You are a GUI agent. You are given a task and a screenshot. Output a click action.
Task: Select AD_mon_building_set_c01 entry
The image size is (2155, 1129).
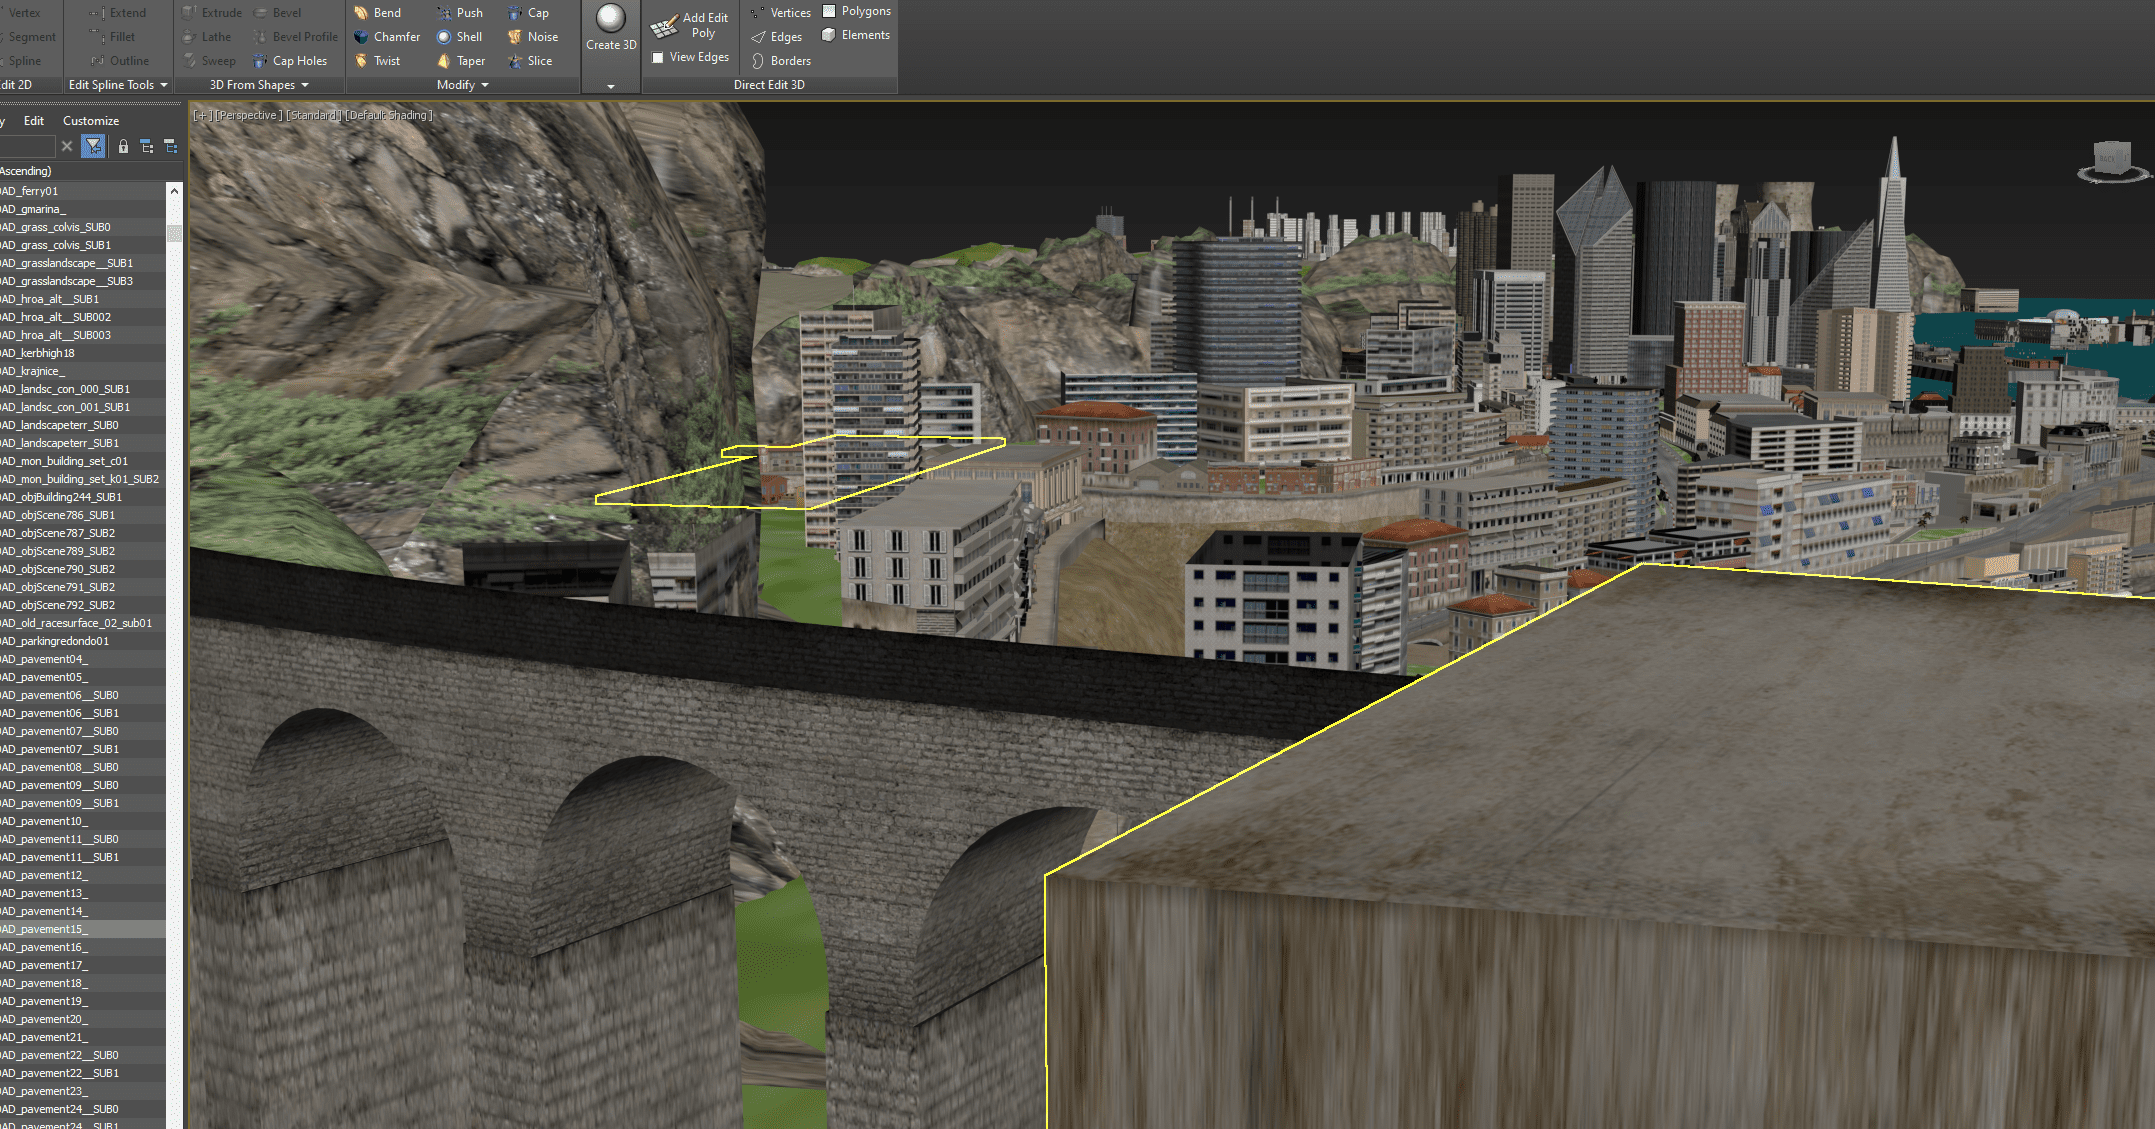83,461
